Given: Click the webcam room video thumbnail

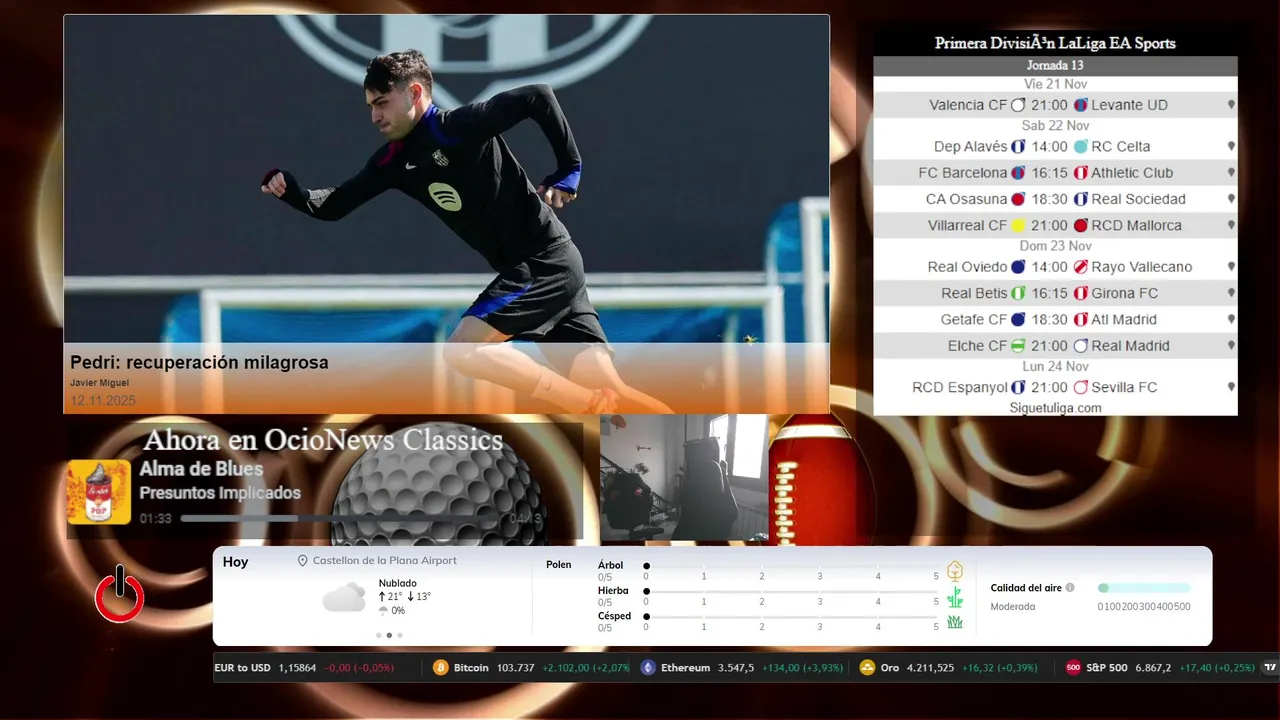Looking at the screenshot, I should tap(684, 478).
